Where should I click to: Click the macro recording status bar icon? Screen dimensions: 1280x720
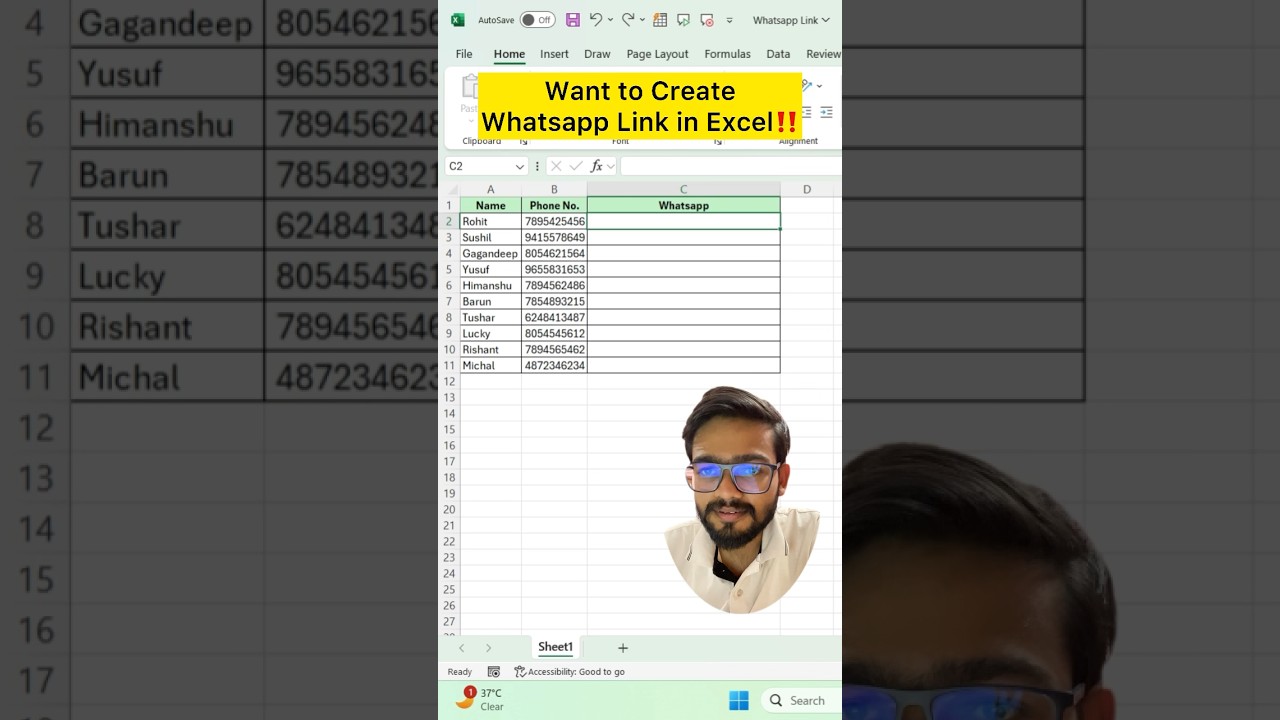coord(493,672)
